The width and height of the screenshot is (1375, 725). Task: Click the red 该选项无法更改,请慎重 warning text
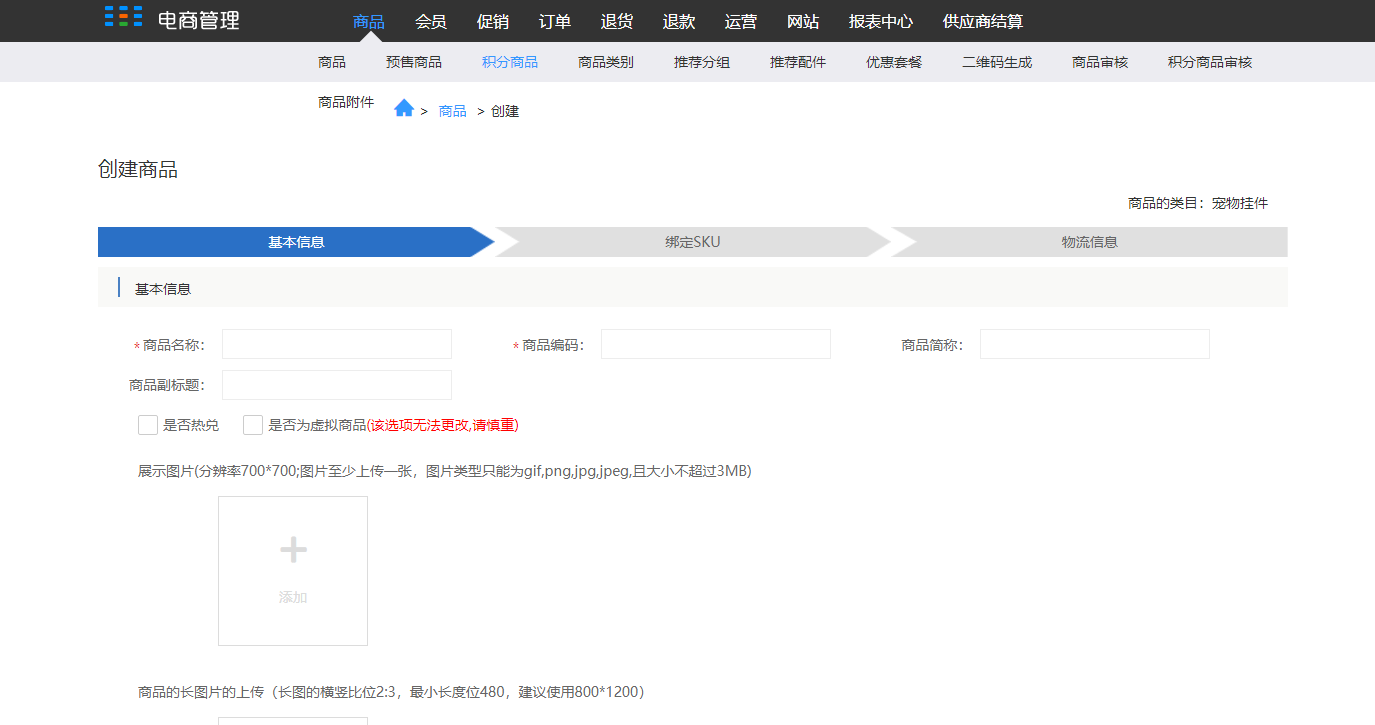point(443,425)
